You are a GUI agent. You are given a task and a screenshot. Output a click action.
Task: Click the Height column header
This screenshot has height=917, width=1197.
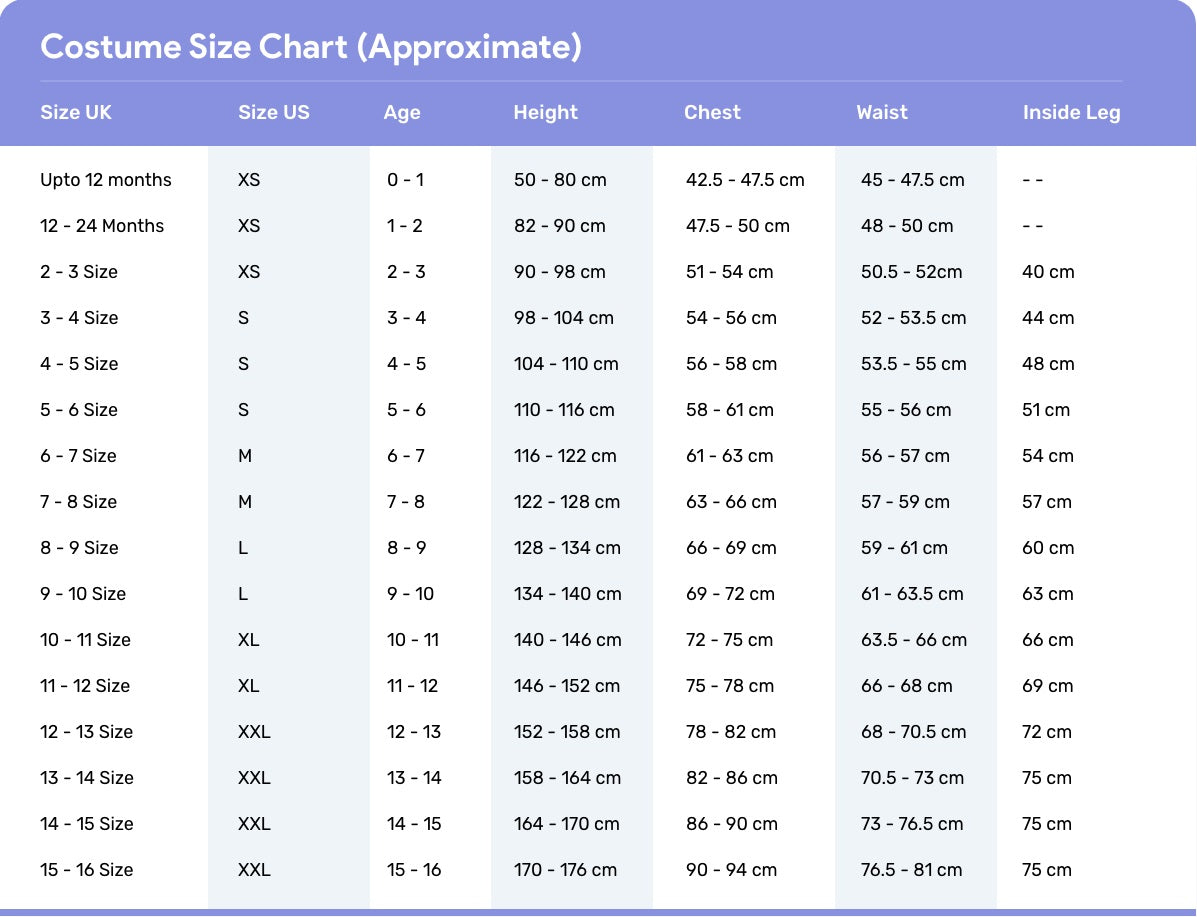[x=545, y=113]
